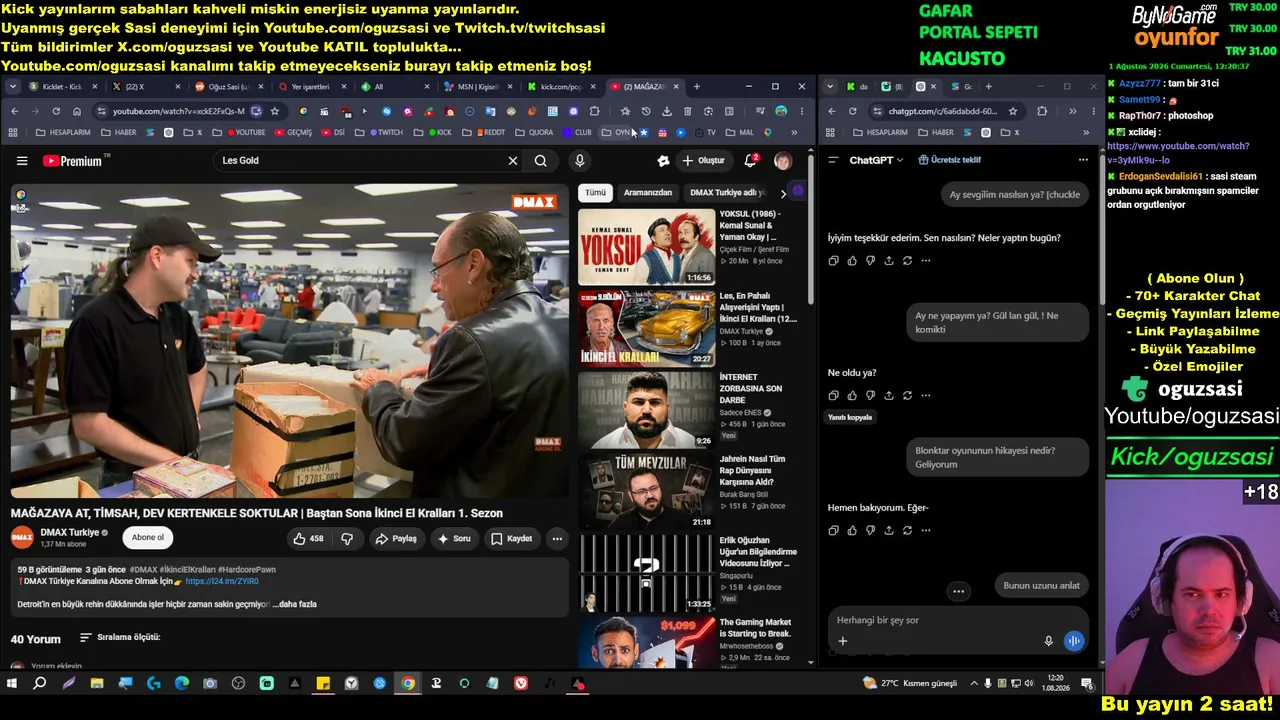1280x720 pixels.
Task: Ask about the video with Soru
Action: tap(454, 538)
